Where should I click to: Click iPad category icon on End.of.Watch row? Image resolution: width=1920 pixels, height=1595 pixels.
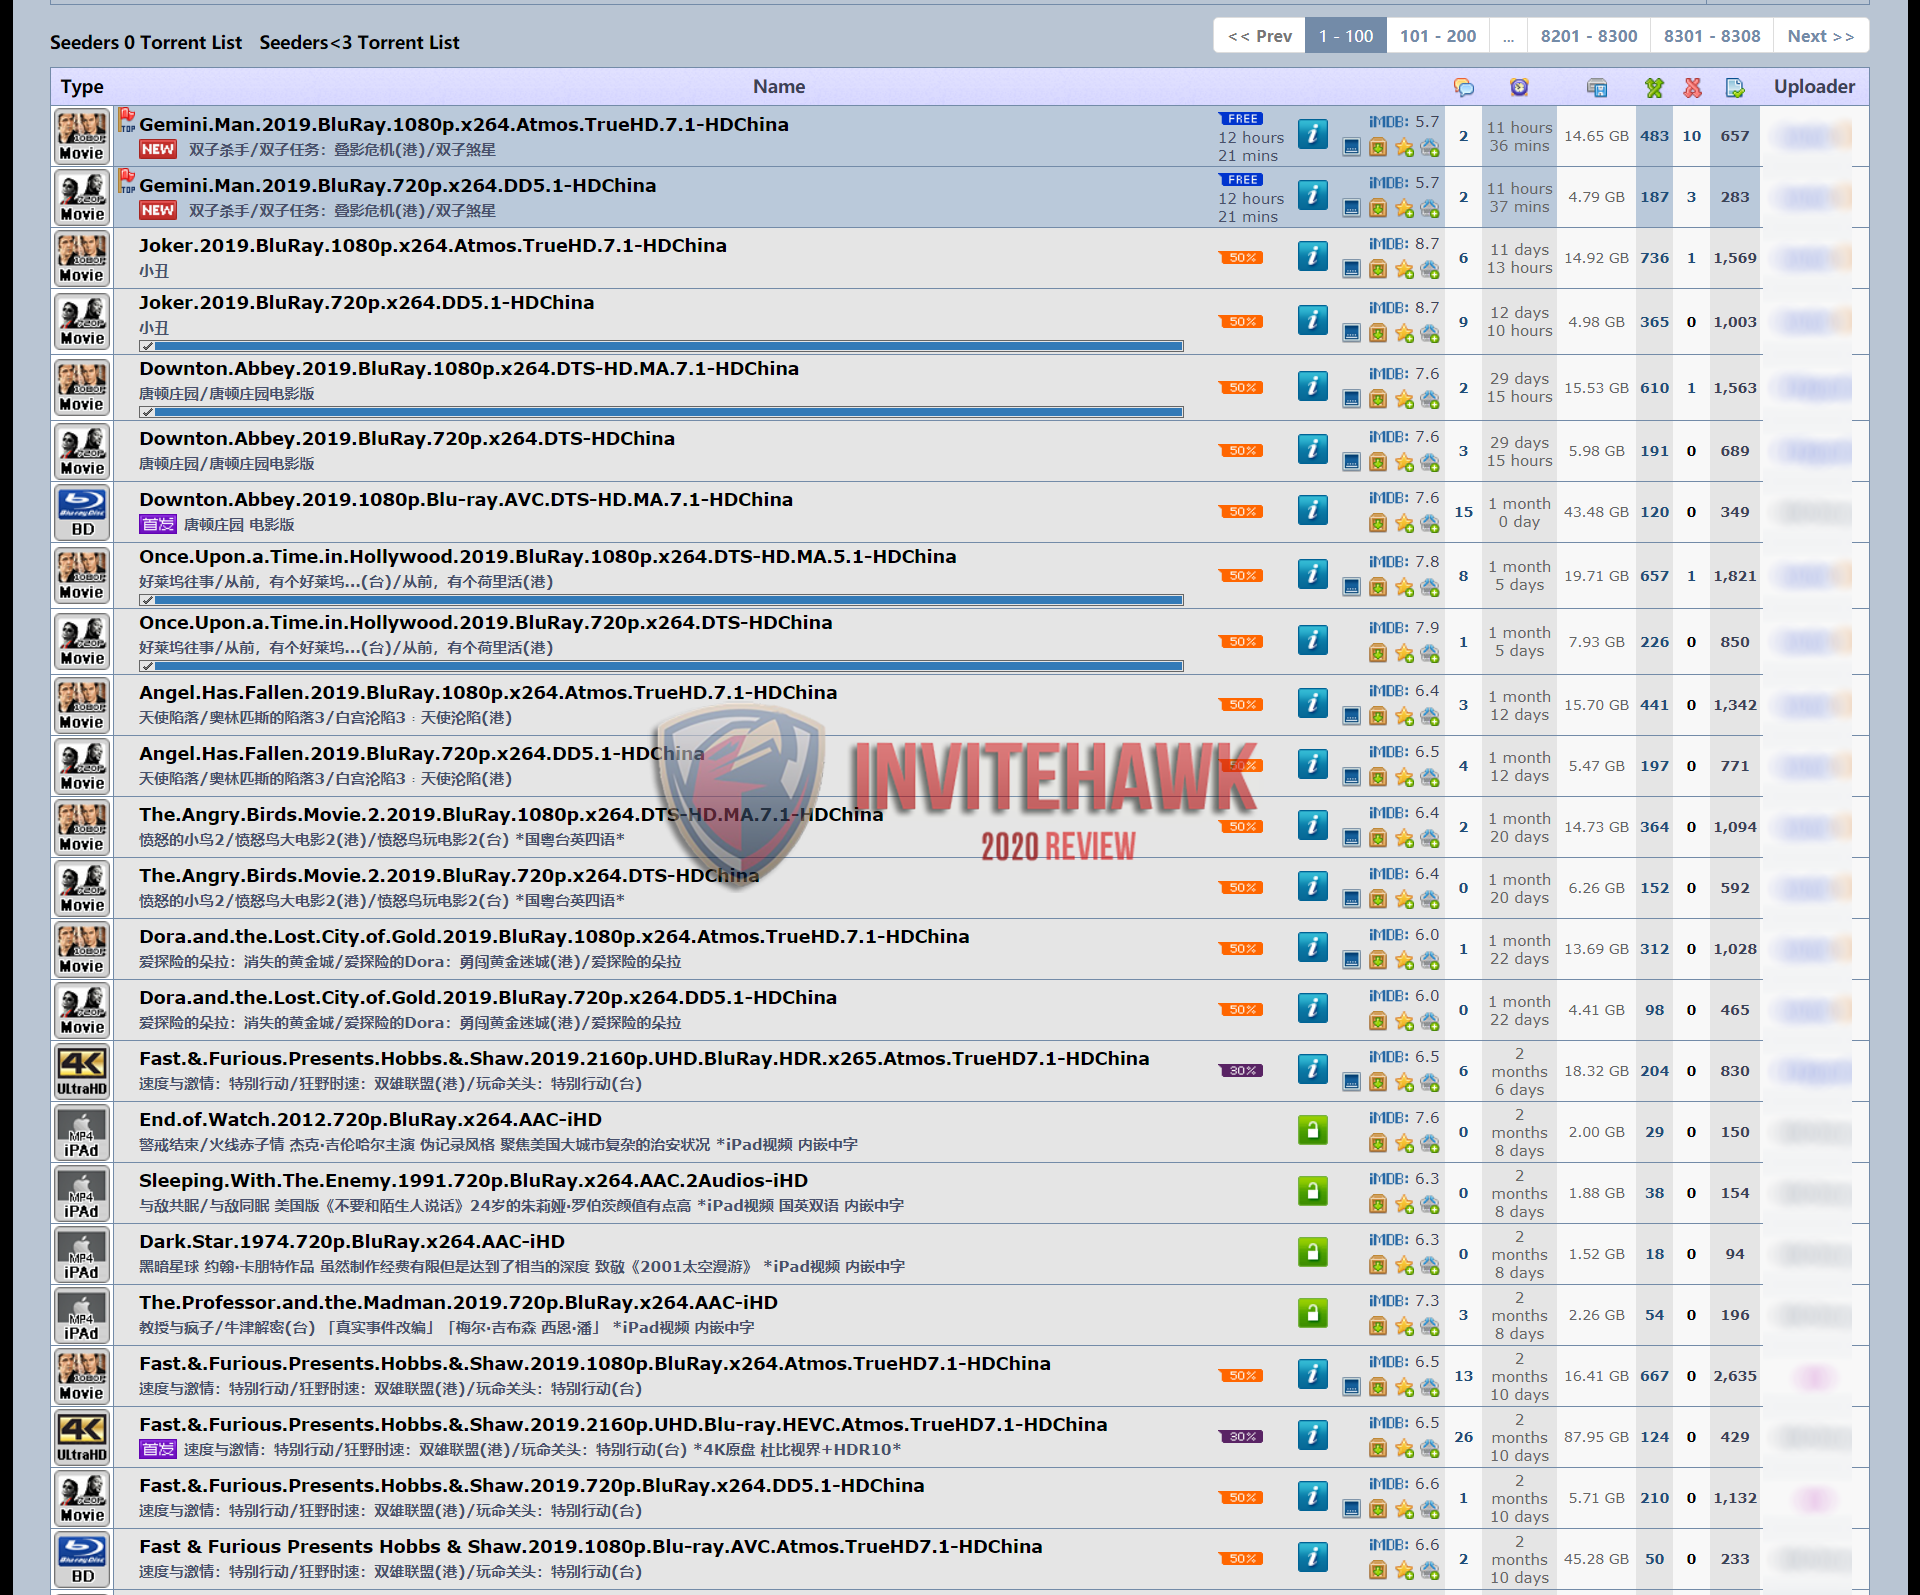point(82,1133)
